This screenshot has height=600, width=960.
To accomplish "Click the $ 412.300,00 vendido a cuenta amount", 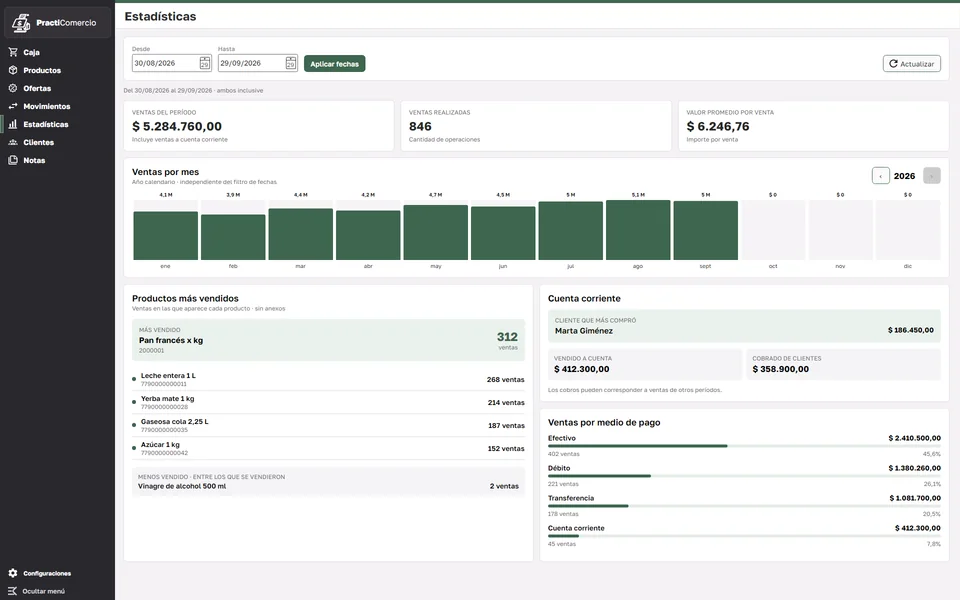I will [582, 369].
